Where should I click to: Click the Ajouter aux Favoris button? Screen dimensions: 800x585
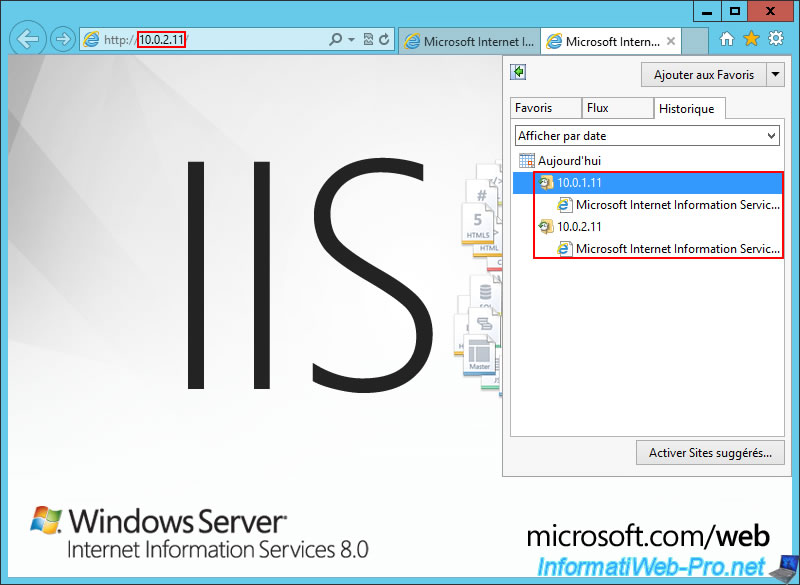pos(703,75)
